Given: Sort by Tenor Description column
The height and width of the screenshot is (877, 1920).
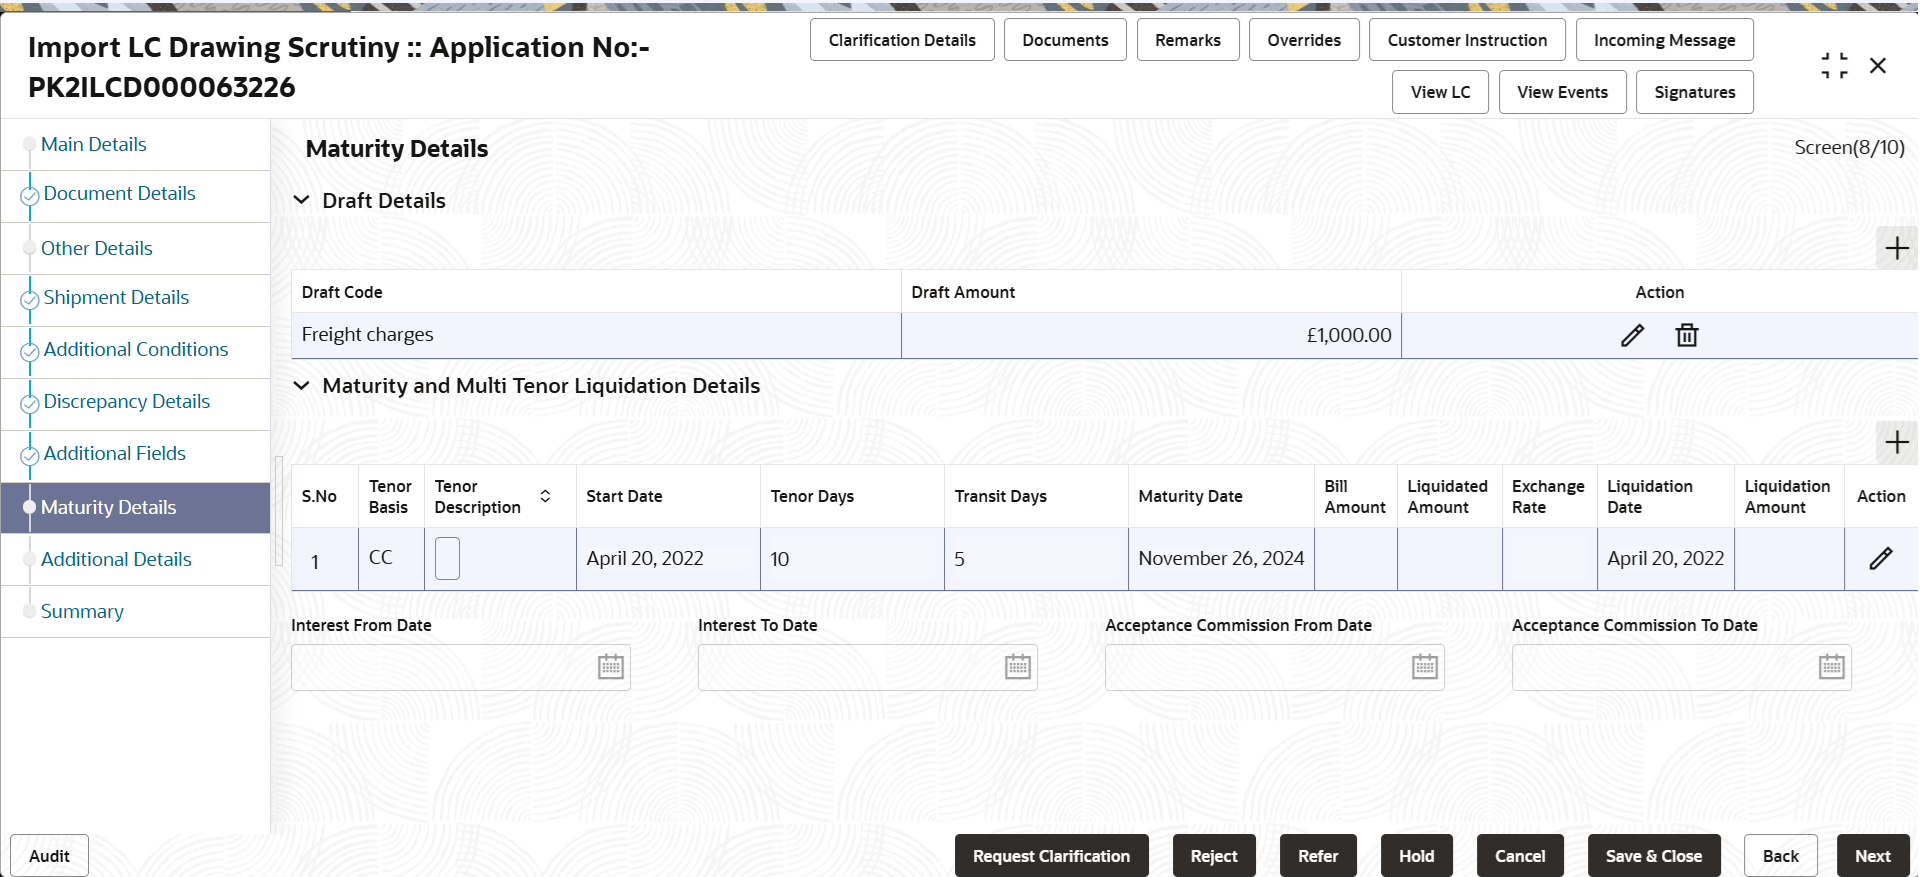Looking at the screenshot, I should [x=545, y=496].
